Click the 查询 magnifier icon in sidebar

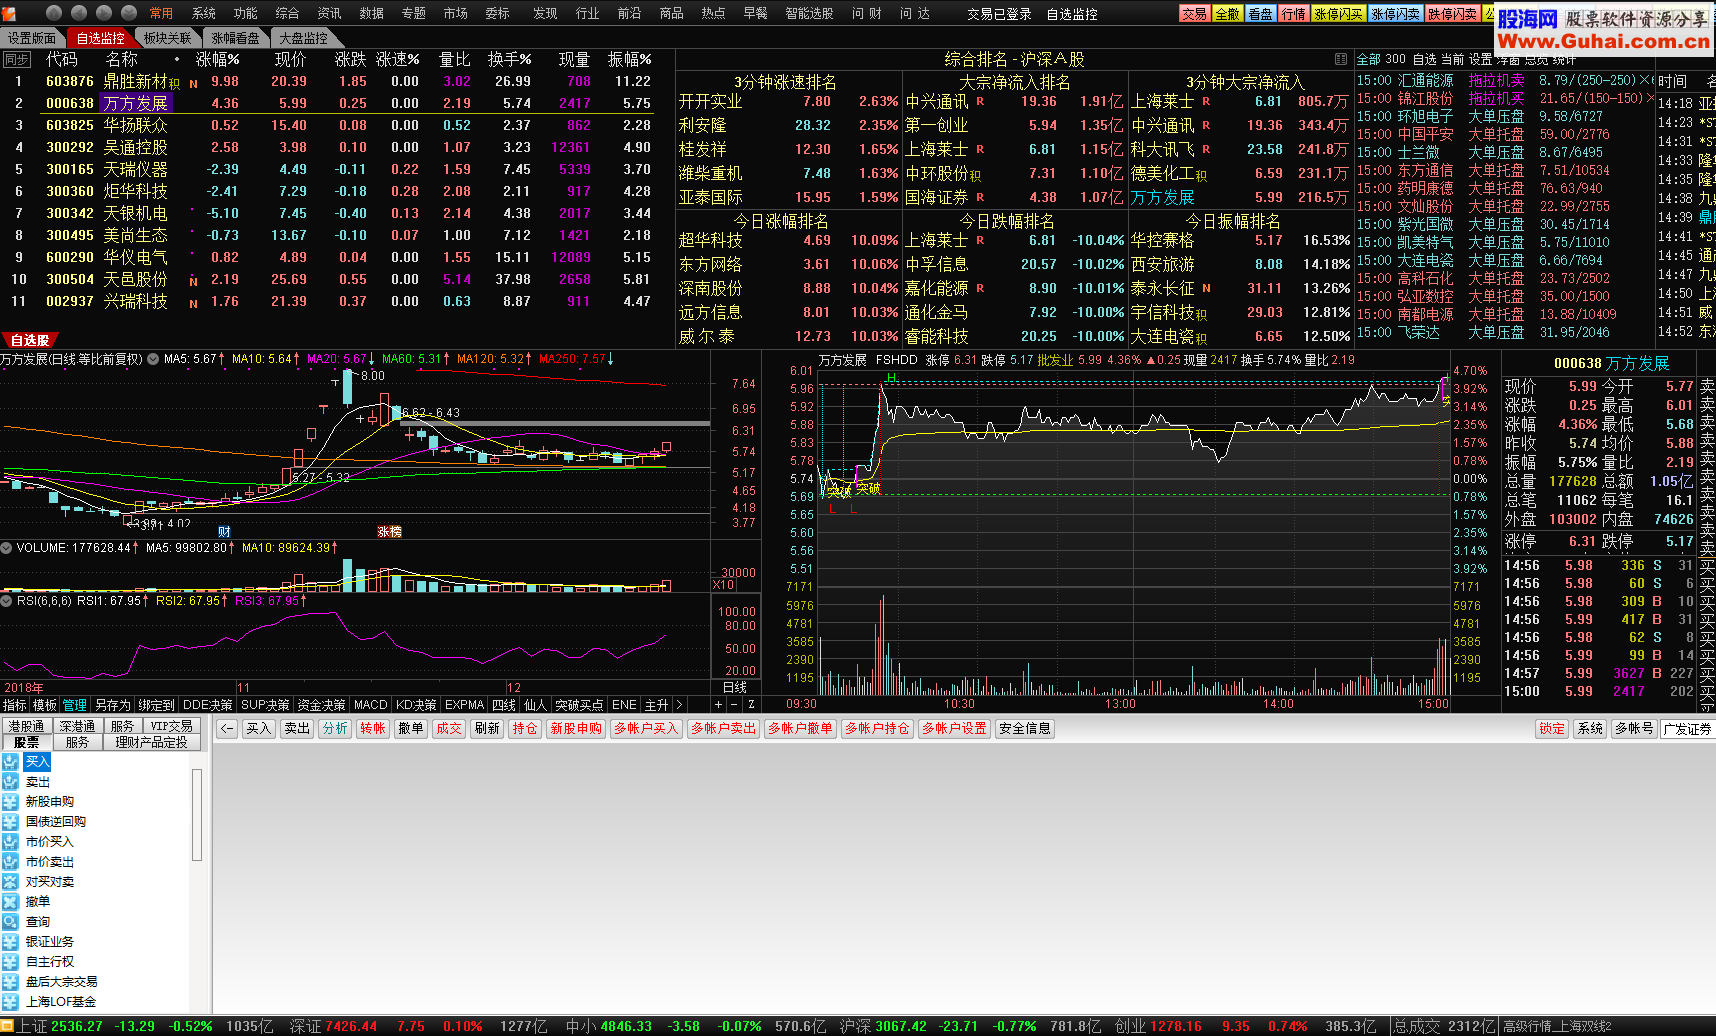coord(10,922)
